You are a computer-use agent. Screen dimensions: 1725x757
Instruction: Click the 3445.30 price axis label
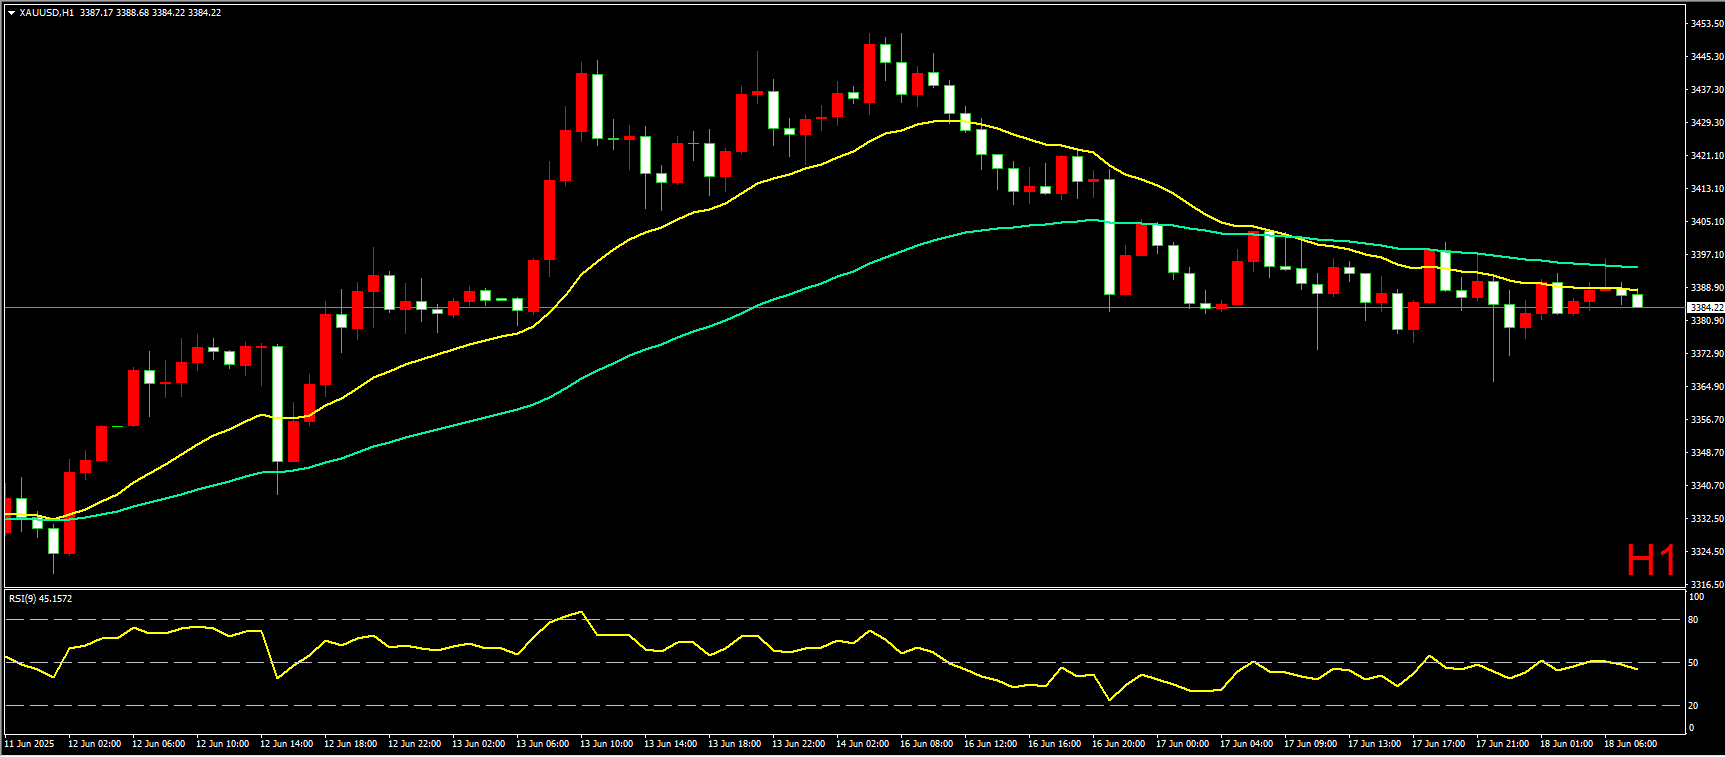point(1706,56)
